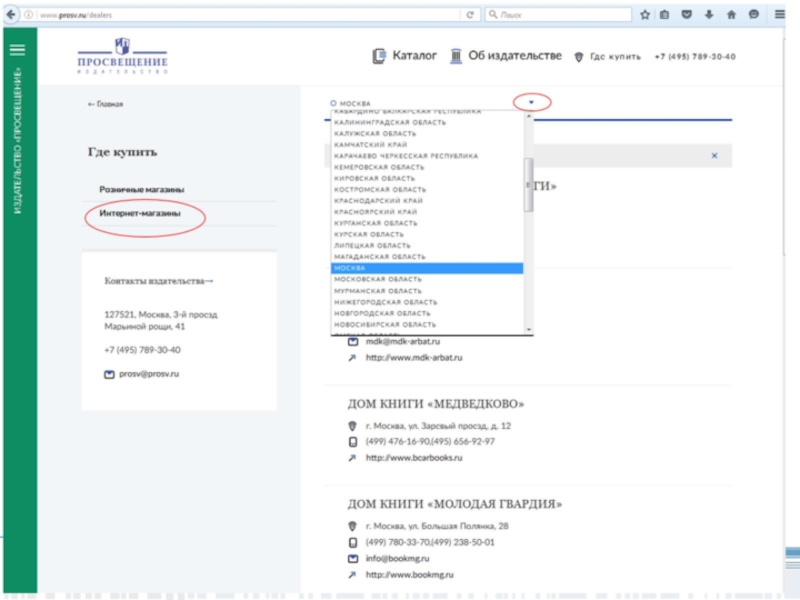Open the Каталог menu item

[414, 56]
